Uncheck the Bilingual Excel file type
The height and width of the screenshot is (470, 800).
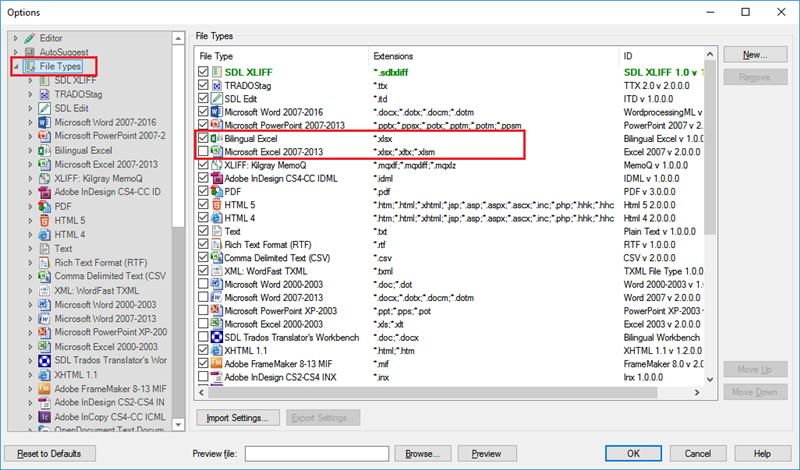pyautogui.click(x=203, y=138)
